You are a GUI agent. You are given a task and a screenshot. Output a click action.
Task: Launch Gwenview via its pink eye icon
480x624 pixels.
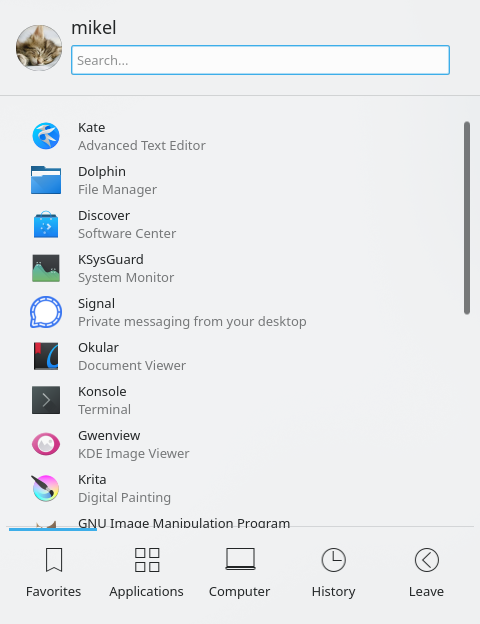point(46,444)
